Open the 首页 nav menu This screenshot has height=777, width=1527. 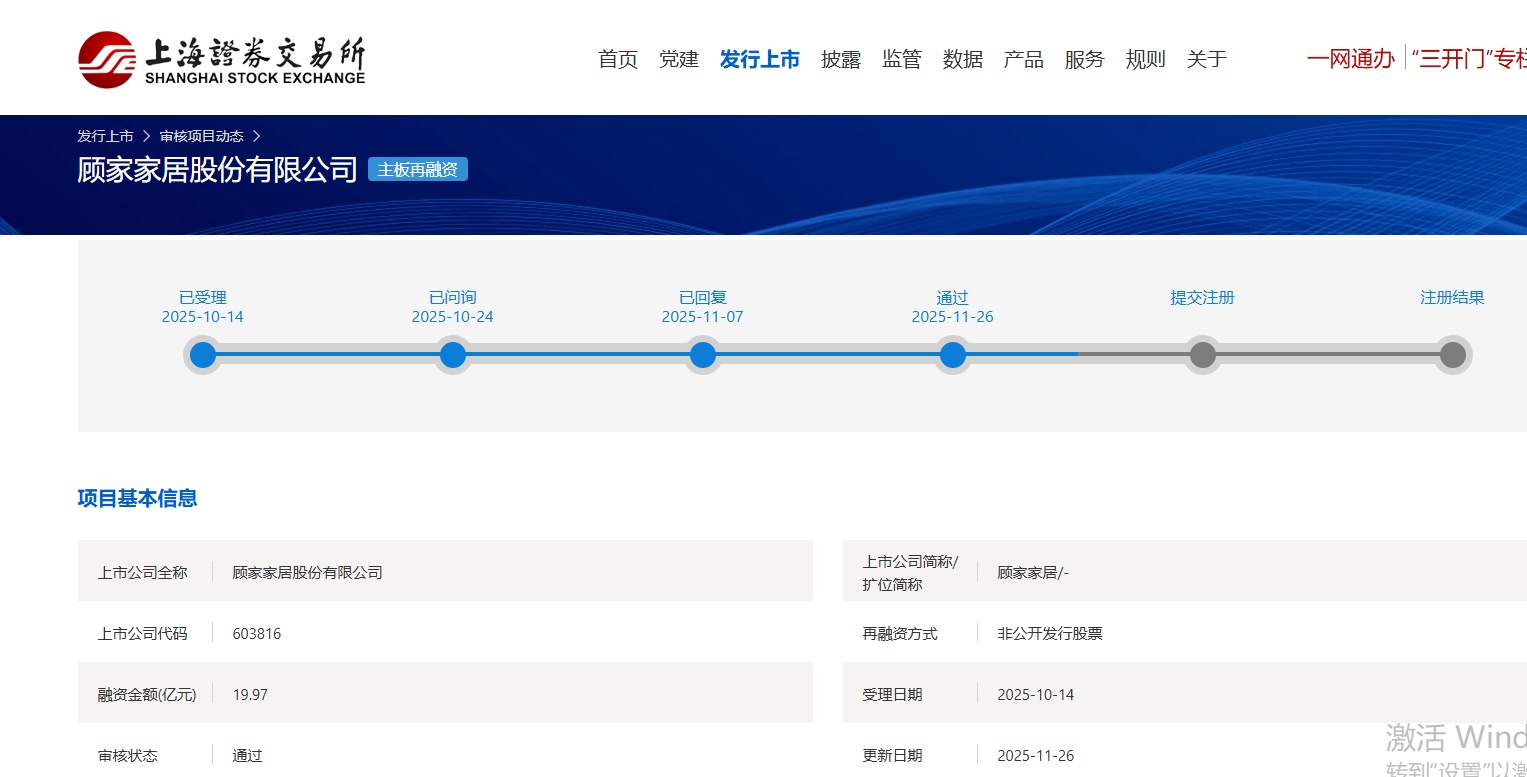[618, 59]
